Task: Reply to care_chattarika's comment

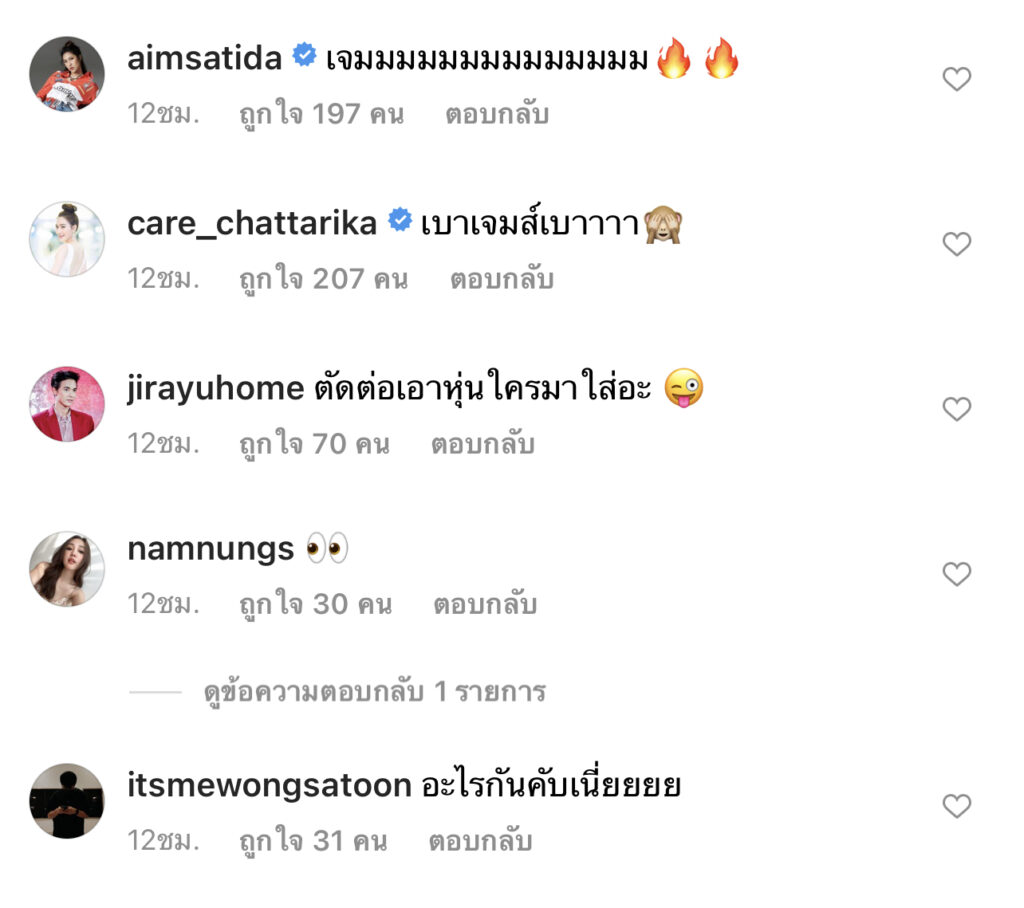Action: [501, 279]
